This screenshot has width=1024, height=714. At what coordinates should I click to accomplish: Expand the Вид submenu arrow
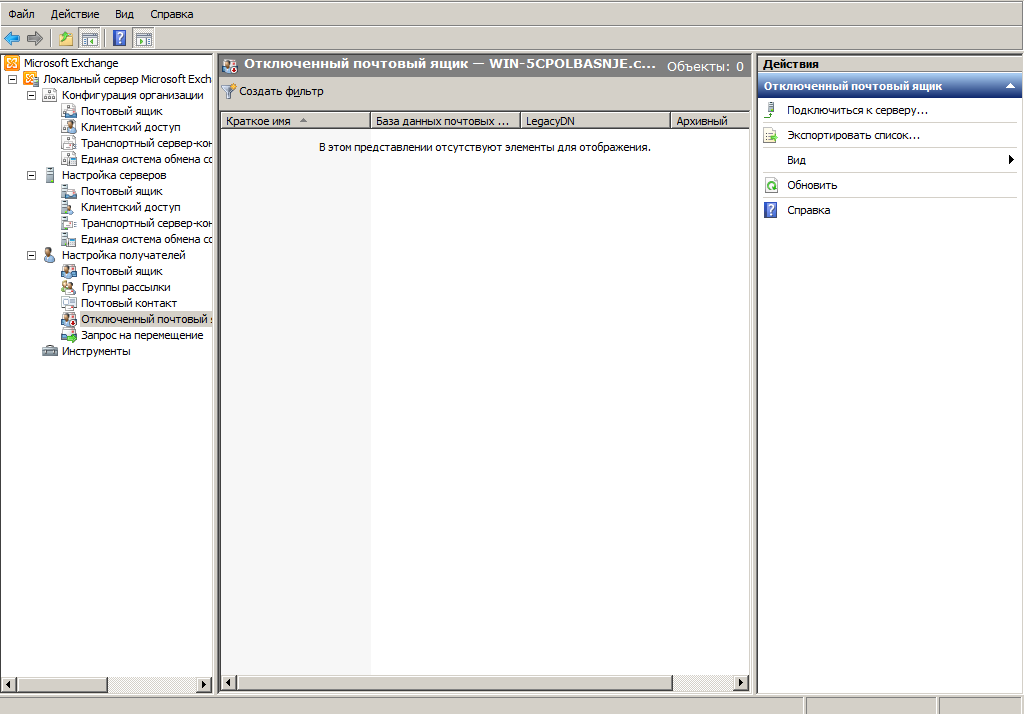pos(1011,160)
